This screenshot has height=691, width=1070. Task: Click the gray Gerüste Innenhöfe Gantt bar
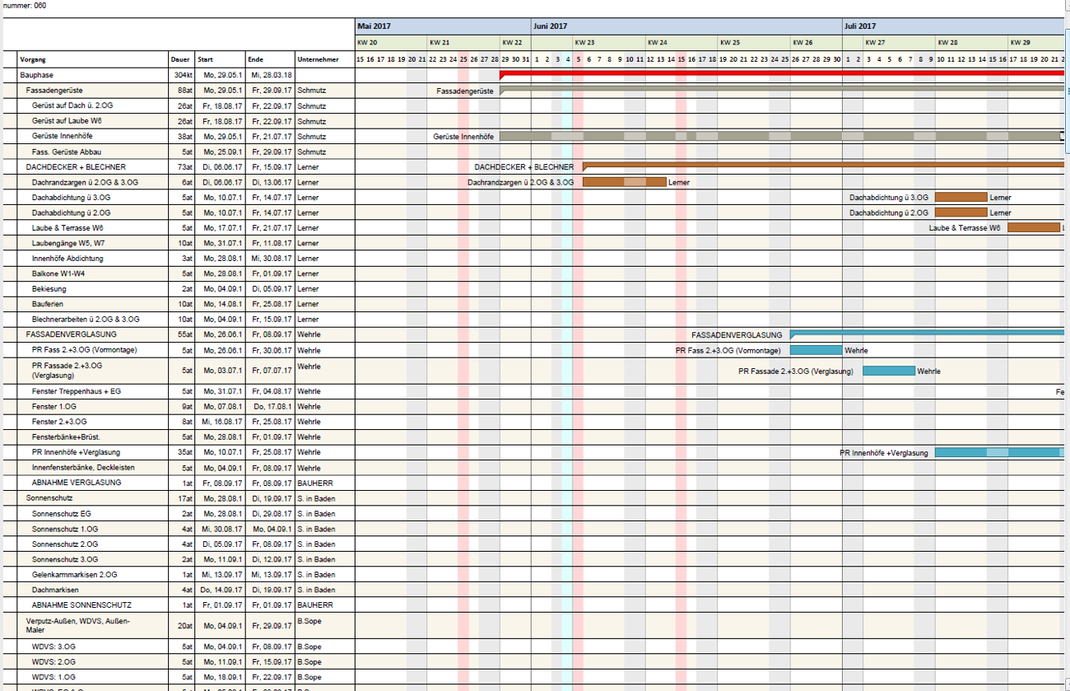780,136
